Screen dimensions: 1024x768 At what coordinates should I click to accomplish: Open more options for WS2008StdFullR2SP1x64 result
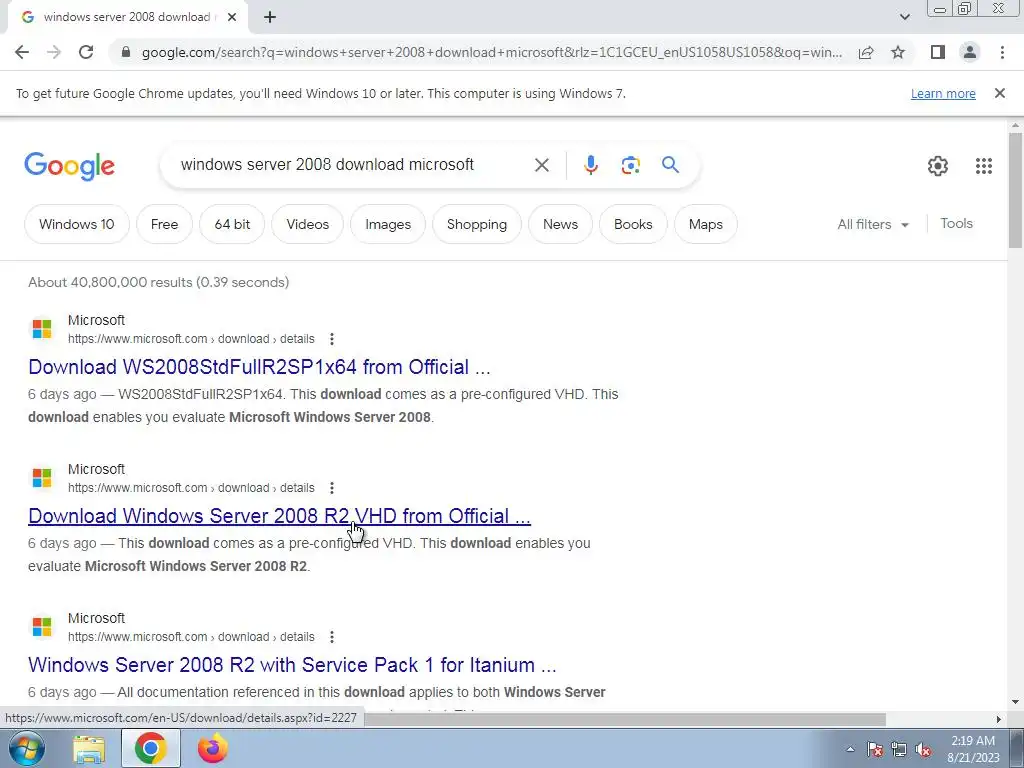coord(332,339)
